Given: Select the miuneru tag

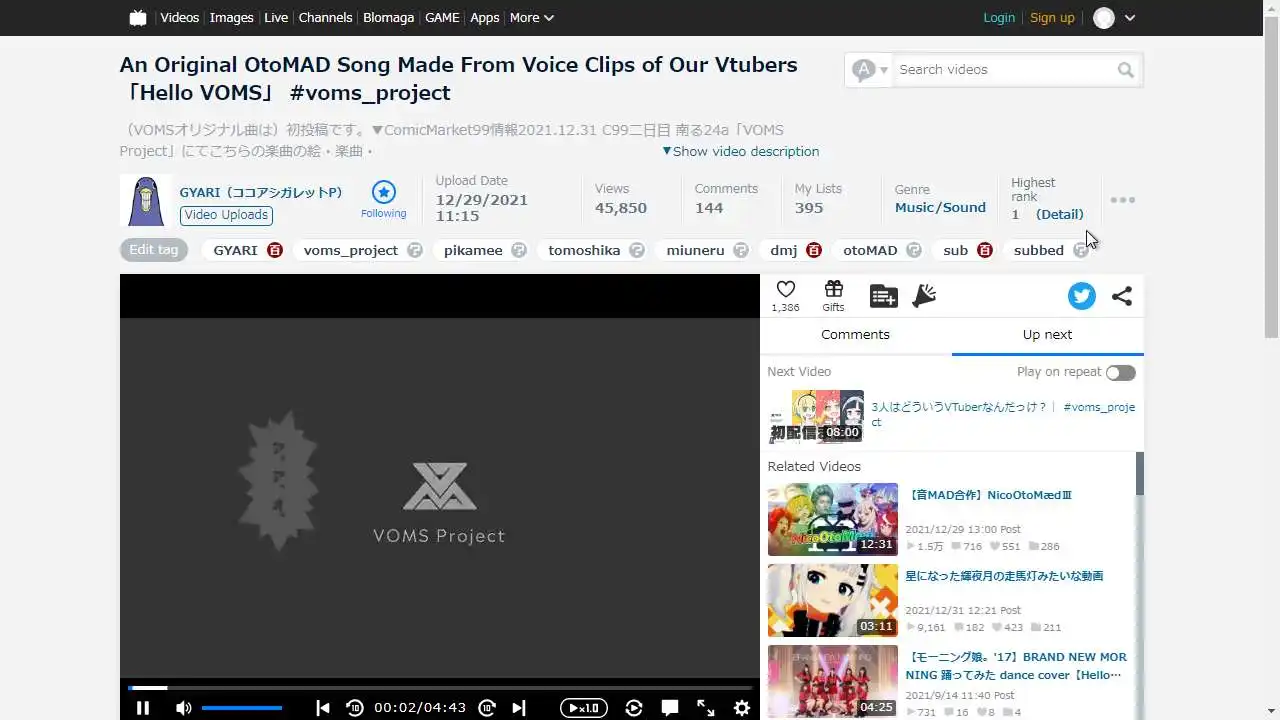Looking at the screenshot, I should [x=695, y=250].
